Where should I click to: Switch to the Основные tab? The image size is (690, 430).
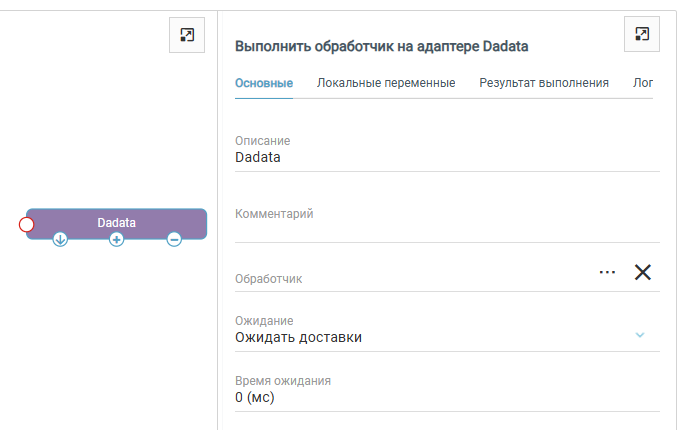263,83
